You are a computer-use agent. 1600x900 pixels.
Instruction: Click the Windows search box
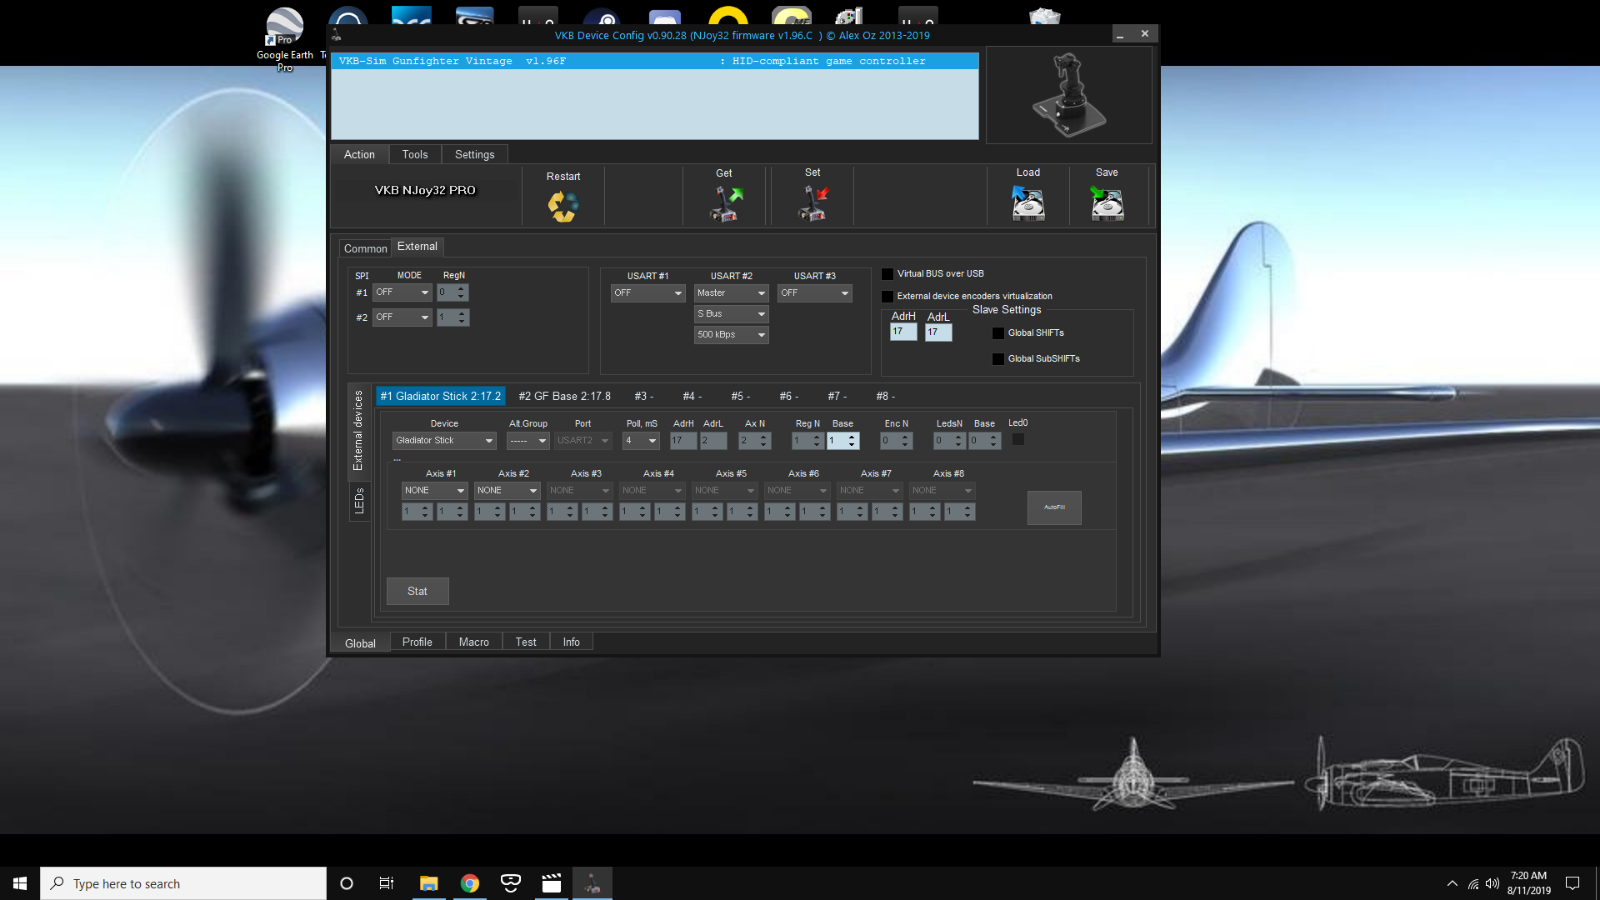(183, 883)
